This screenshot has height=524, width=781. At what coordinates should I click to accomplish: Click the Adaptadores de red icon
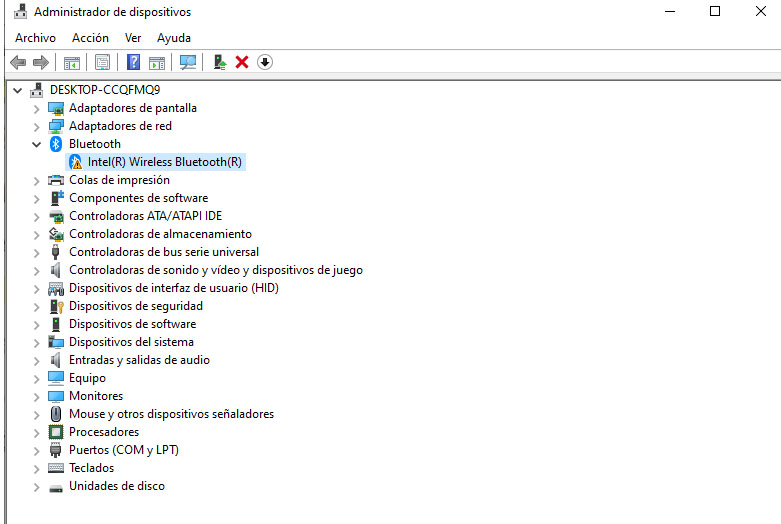click(x=56, y=126)
